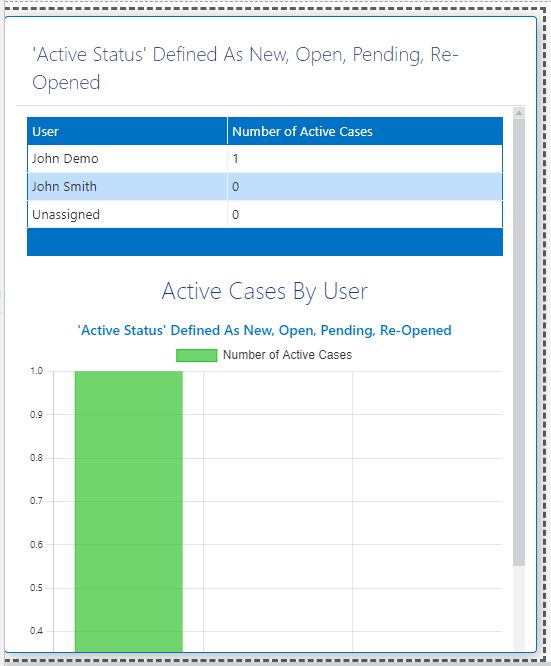Click the scrollbar up arrow
551x666 pixels.
click(519, 113)
